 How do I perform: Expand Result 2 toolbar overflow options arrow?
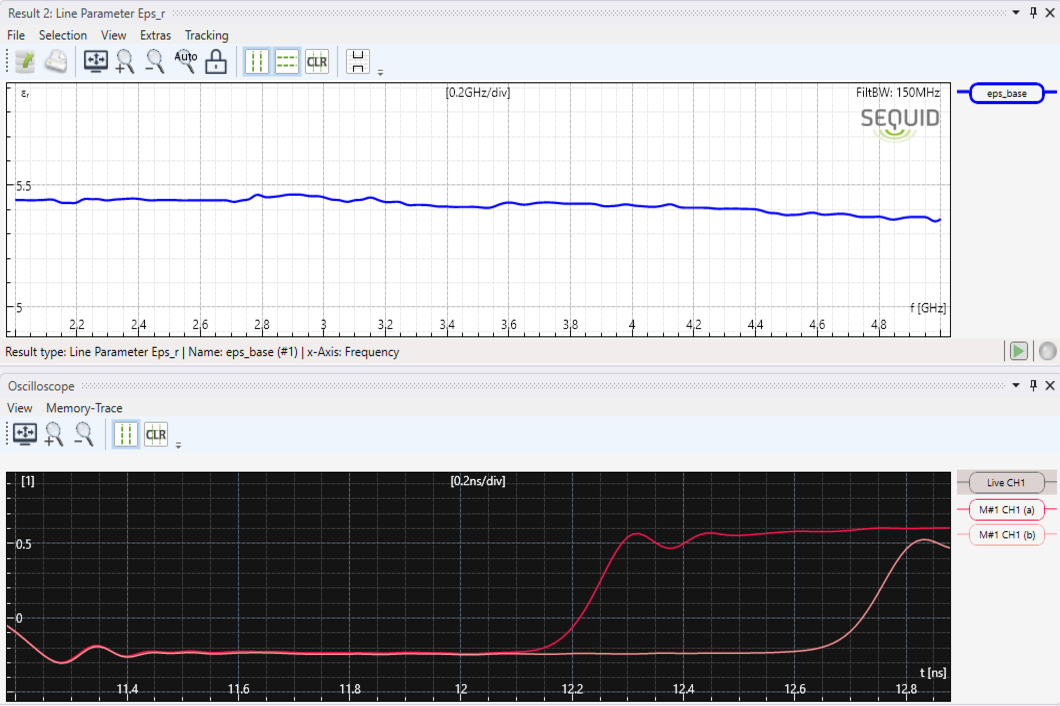click(380, 72)
